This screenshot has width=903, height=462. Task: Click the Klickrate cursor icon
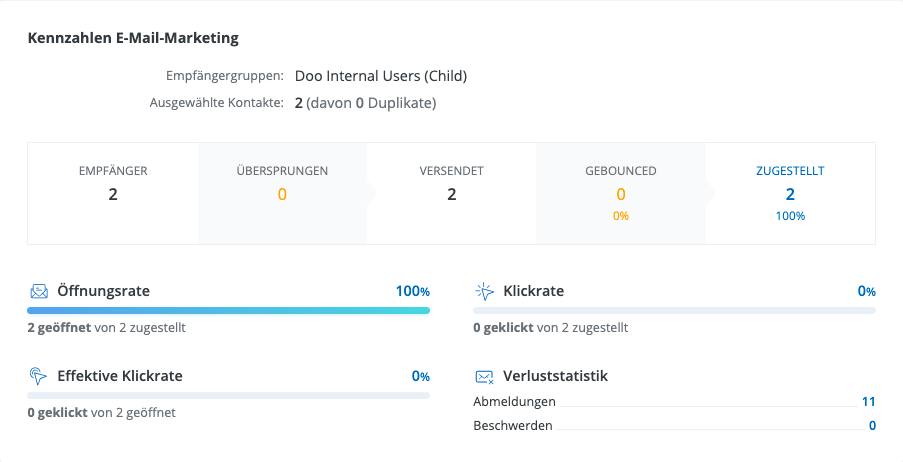[485, 292]
